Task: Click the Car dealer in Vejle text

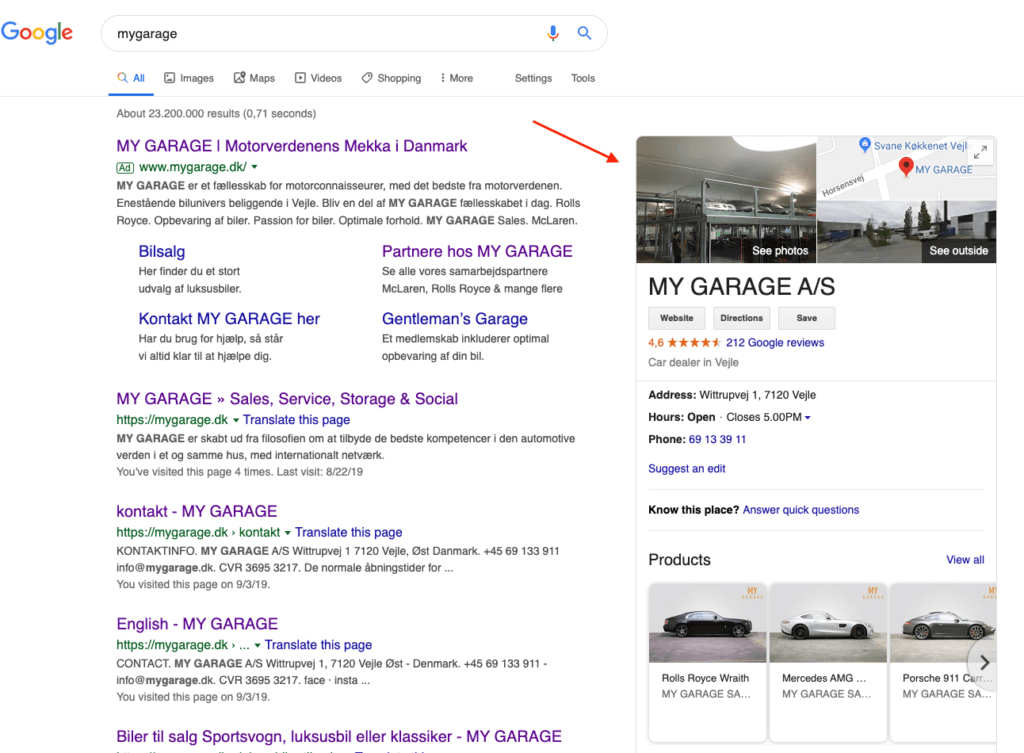Action: pos(693,362)
